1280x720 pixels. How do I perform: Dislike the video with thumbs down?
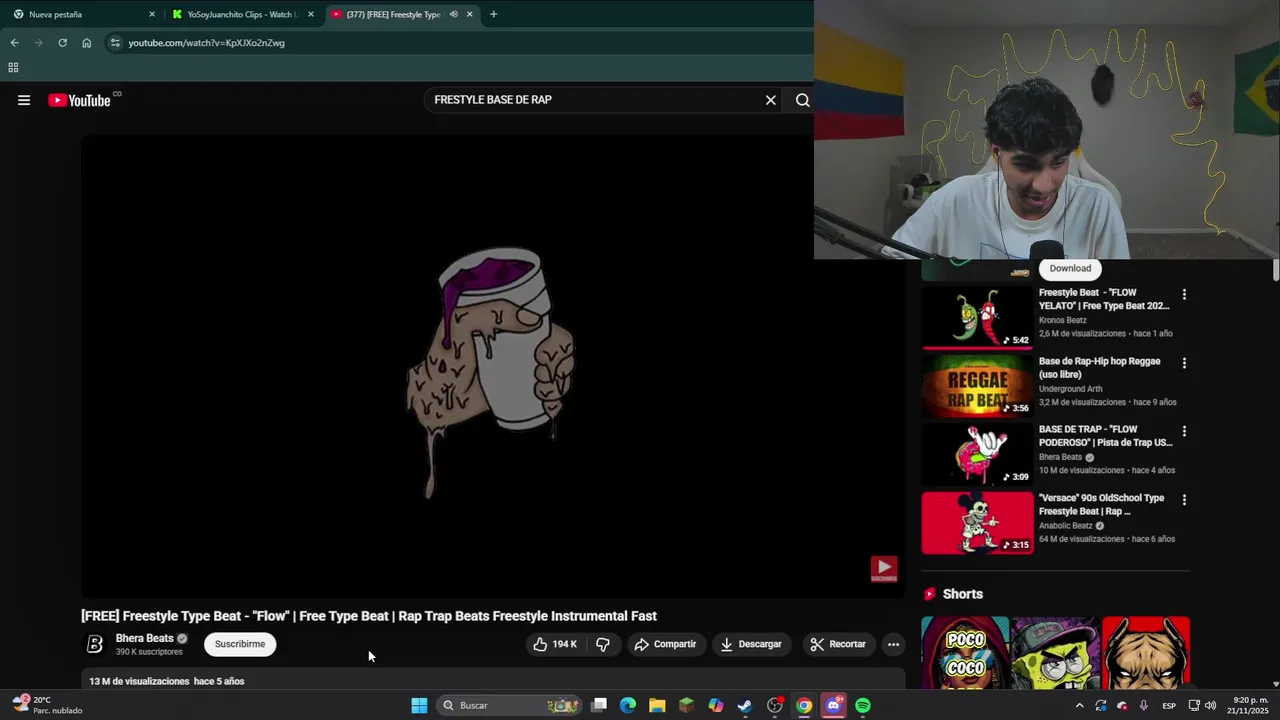click(602, 644)
